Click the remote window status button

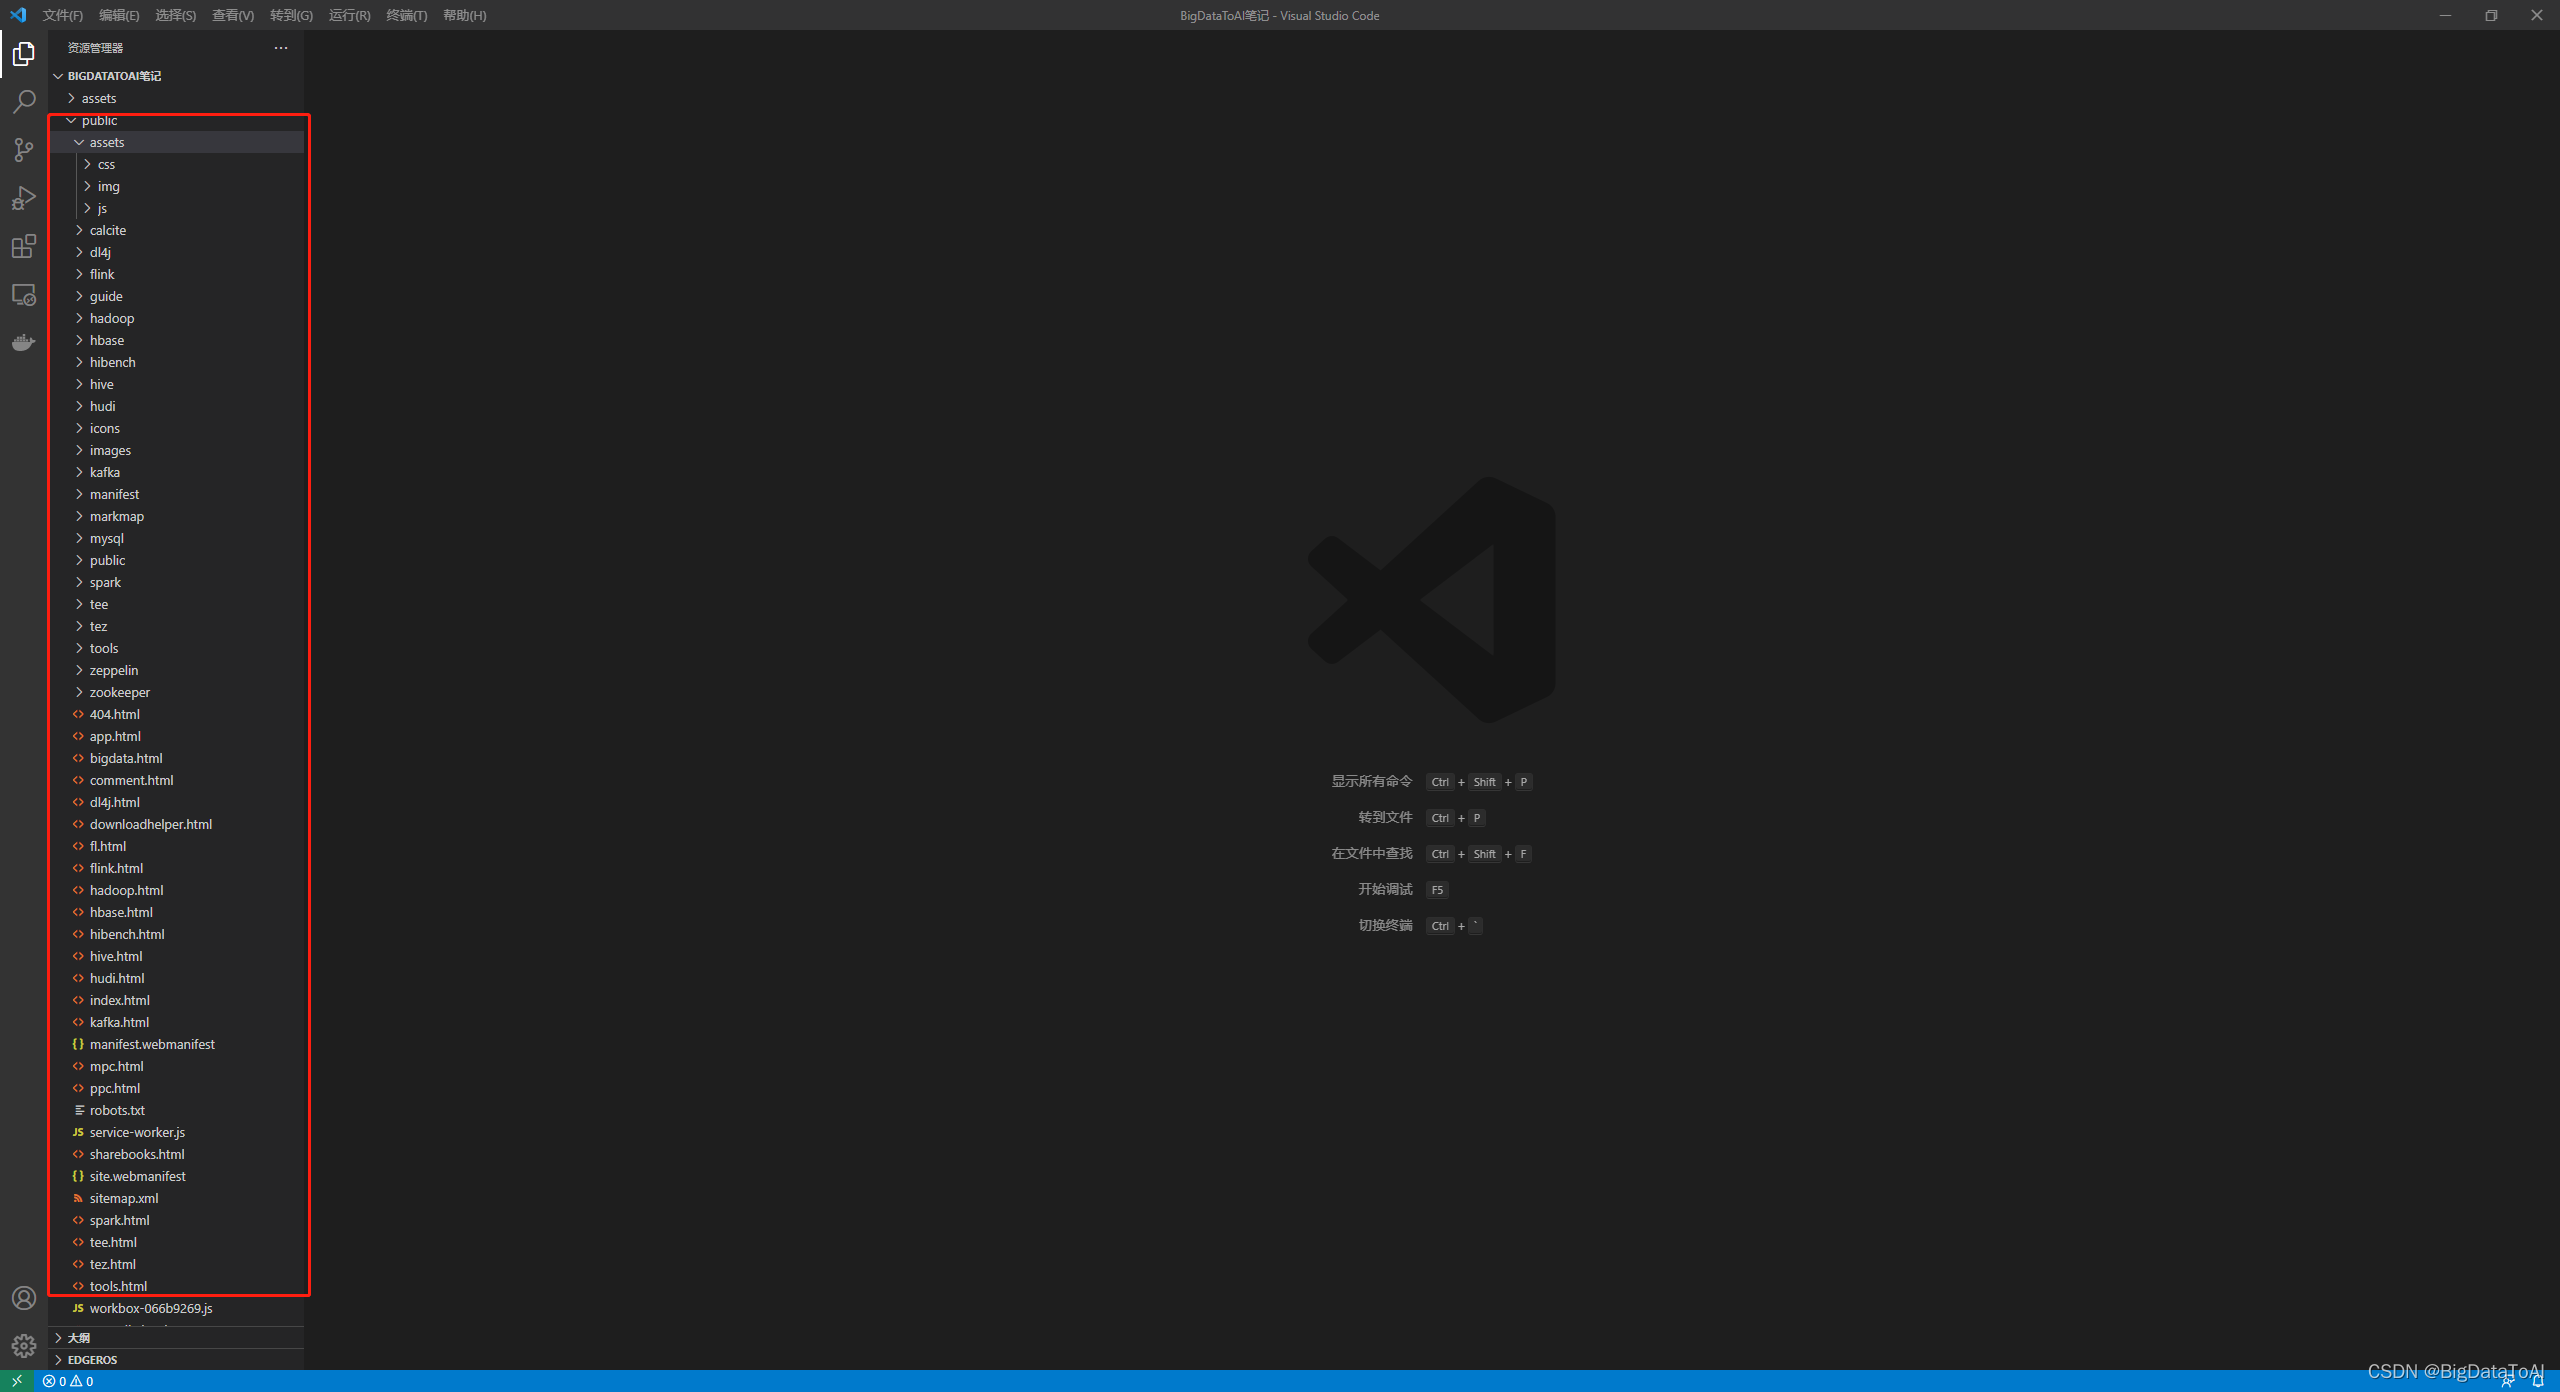(x=17, y=1381)
